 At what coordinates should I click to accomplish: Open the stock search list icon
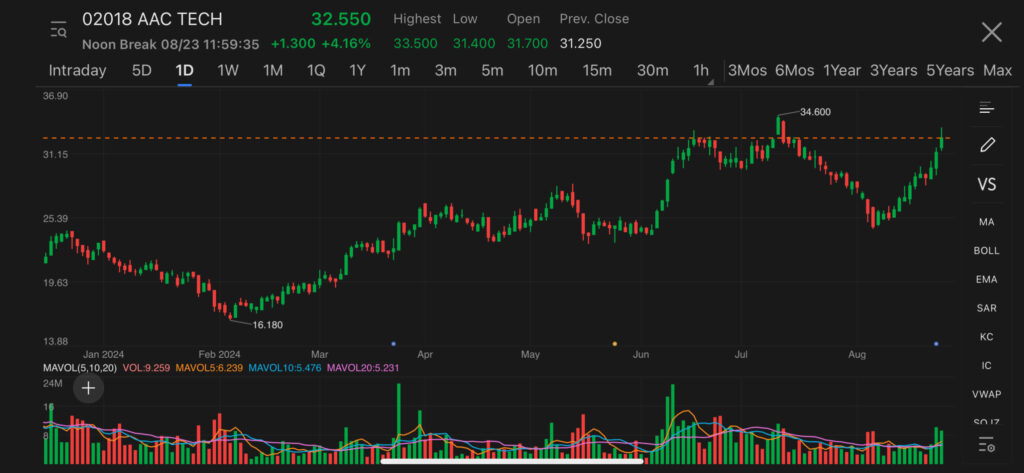tap(58, 31)
